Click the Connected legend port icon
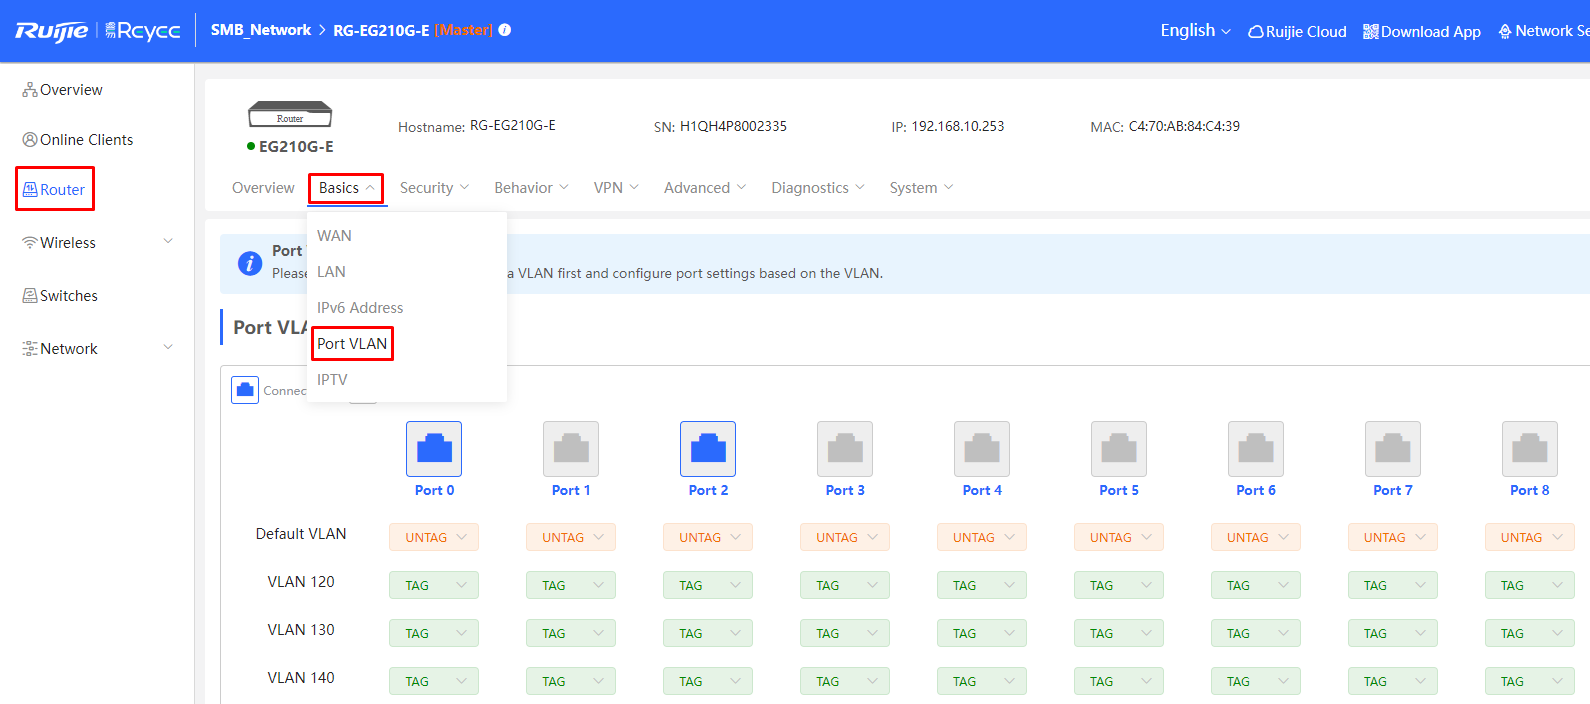The height and width of the screenshot is (704, 1590). coord(245,390)
